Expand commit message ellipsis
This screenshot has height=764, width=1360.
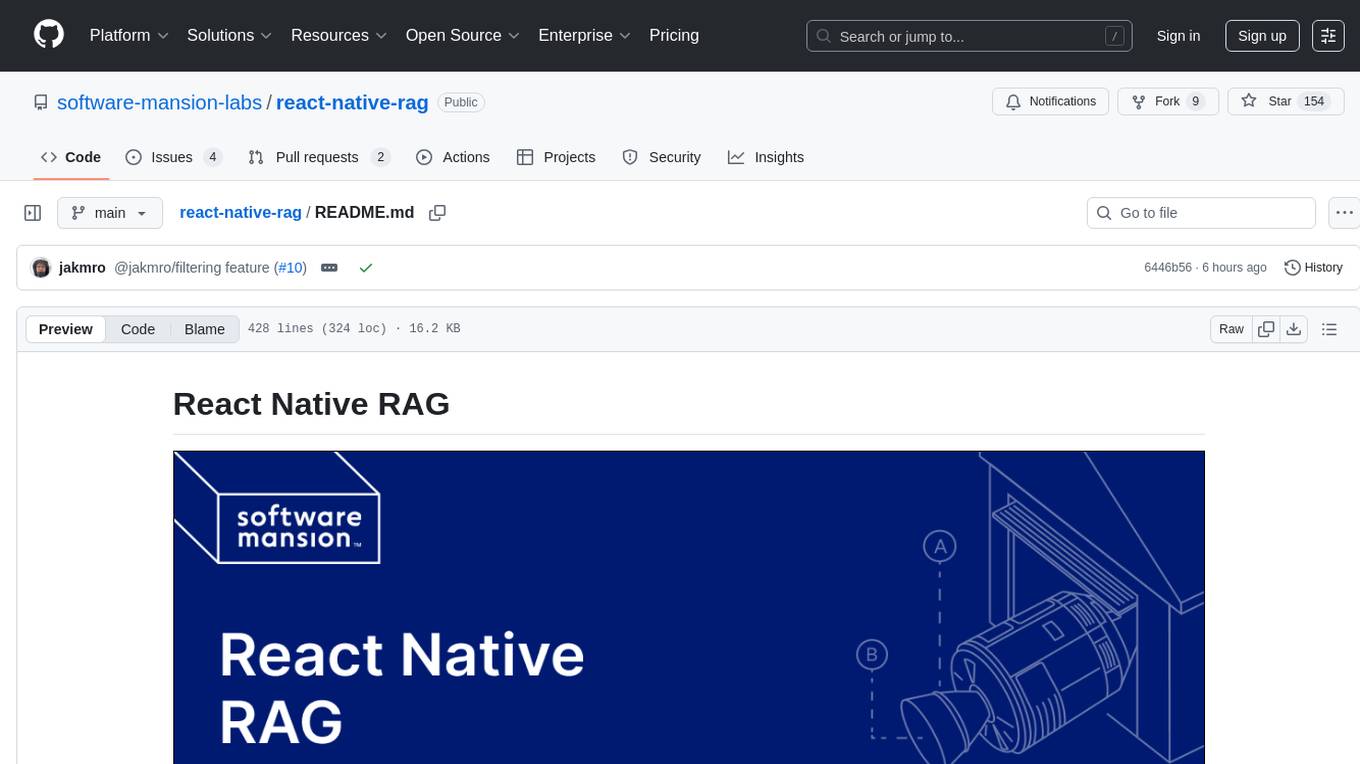click(329, 268)
